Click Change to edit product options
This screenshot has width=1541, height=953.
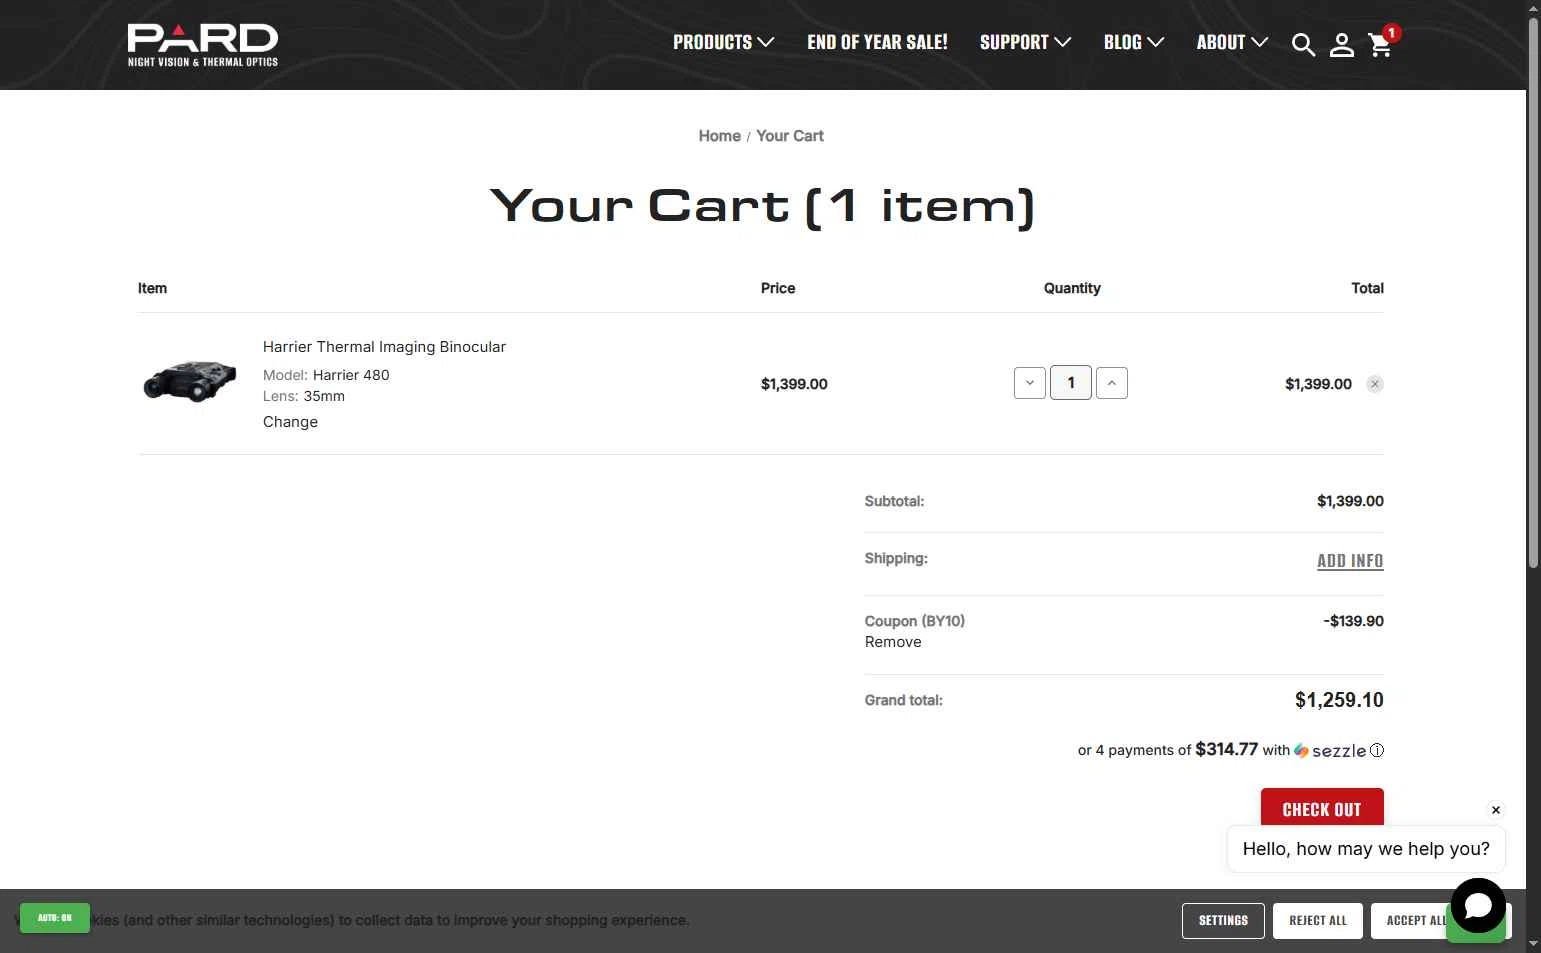click(290, 422)
